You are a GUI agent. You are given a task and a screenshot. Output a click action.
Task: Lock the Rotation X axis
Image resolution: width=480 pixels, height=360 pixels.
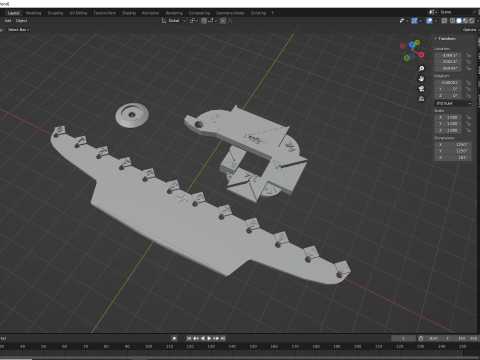point(468,83)
